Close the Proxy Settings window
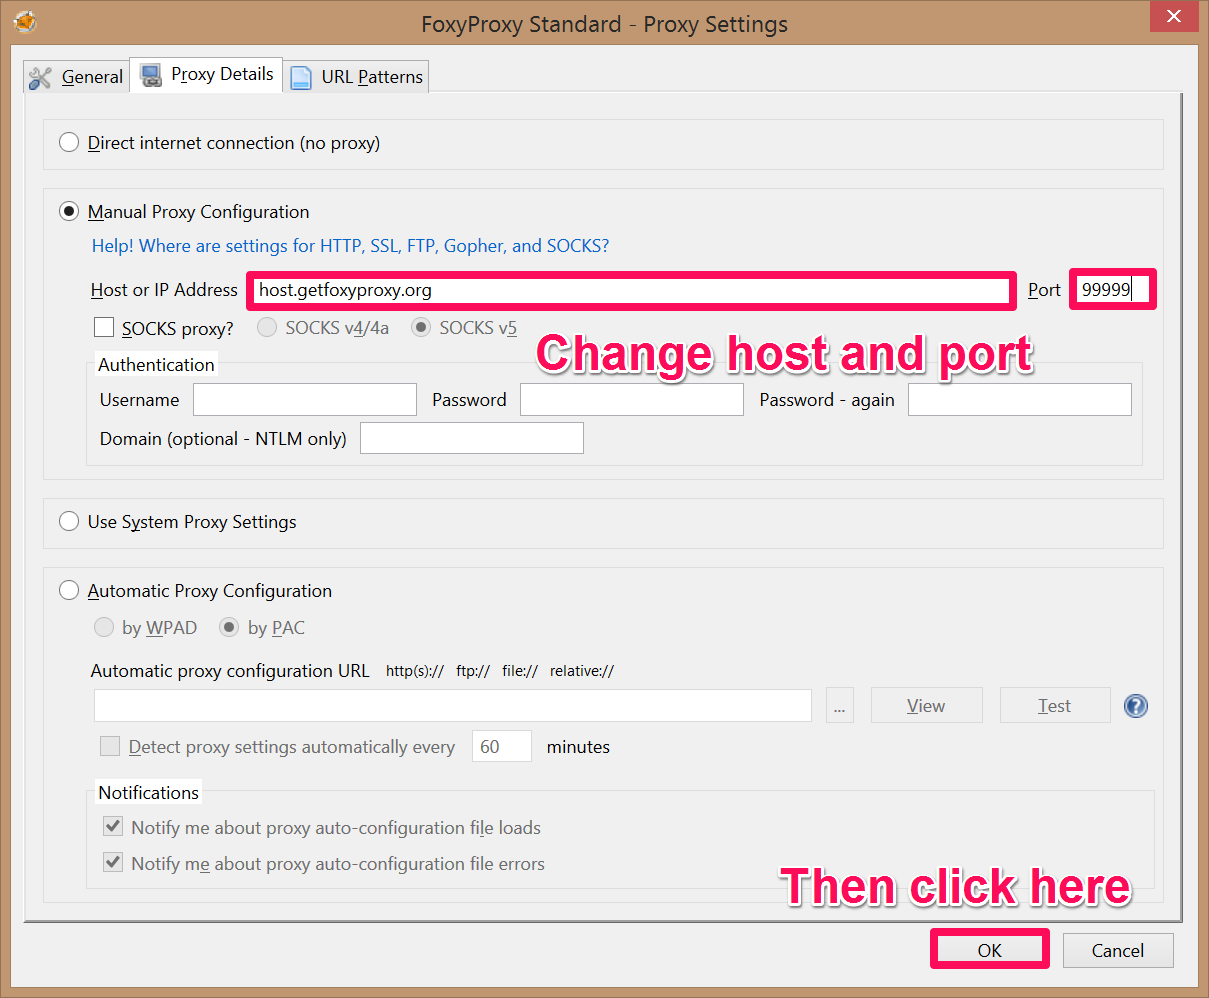Screen dimensions: 1209x998 [x=1175, y=16]
